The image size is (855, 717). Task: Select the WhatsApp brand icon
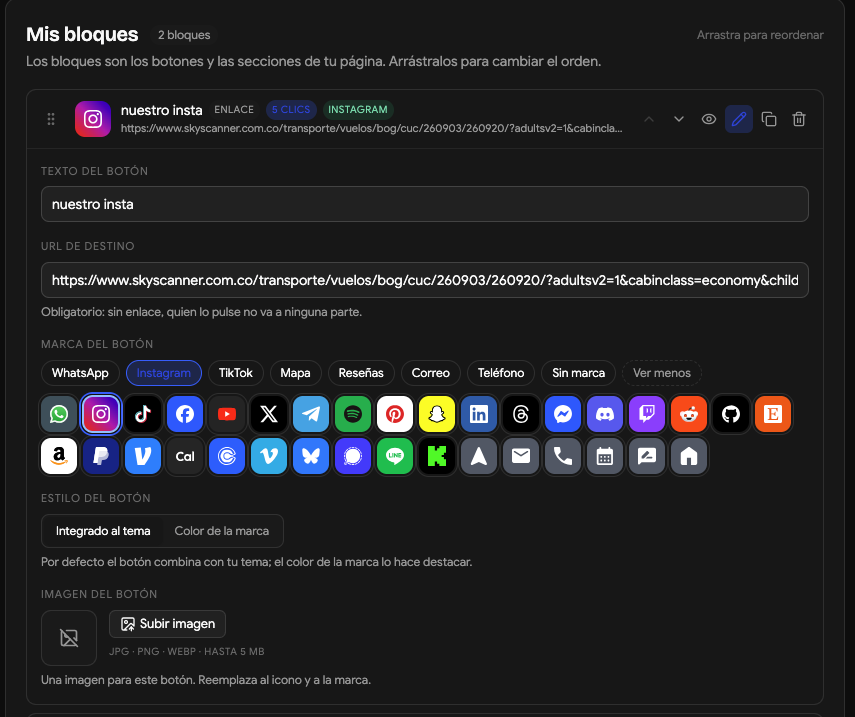click(59, 414)
